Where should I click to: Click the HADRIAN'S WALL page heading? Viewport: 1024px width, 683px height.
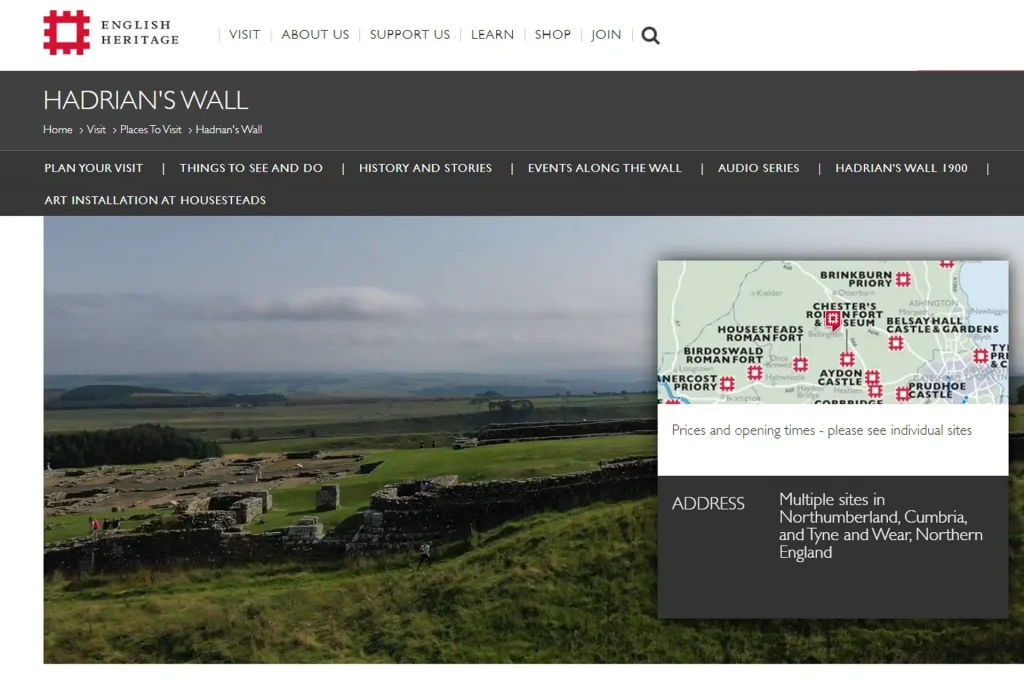[x=146, y=100]
